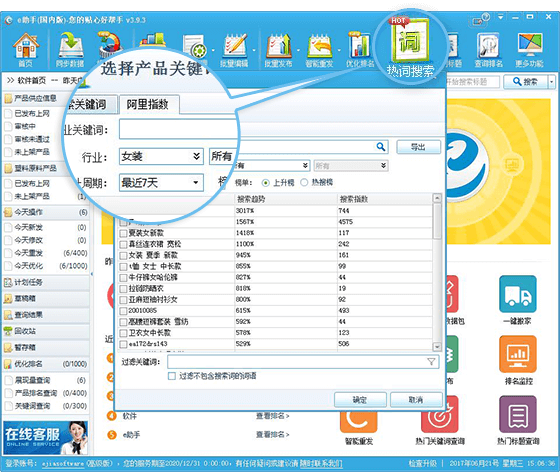
Task: Open the 查询结果 sidebar item
Action: click(x=46, y=315)
